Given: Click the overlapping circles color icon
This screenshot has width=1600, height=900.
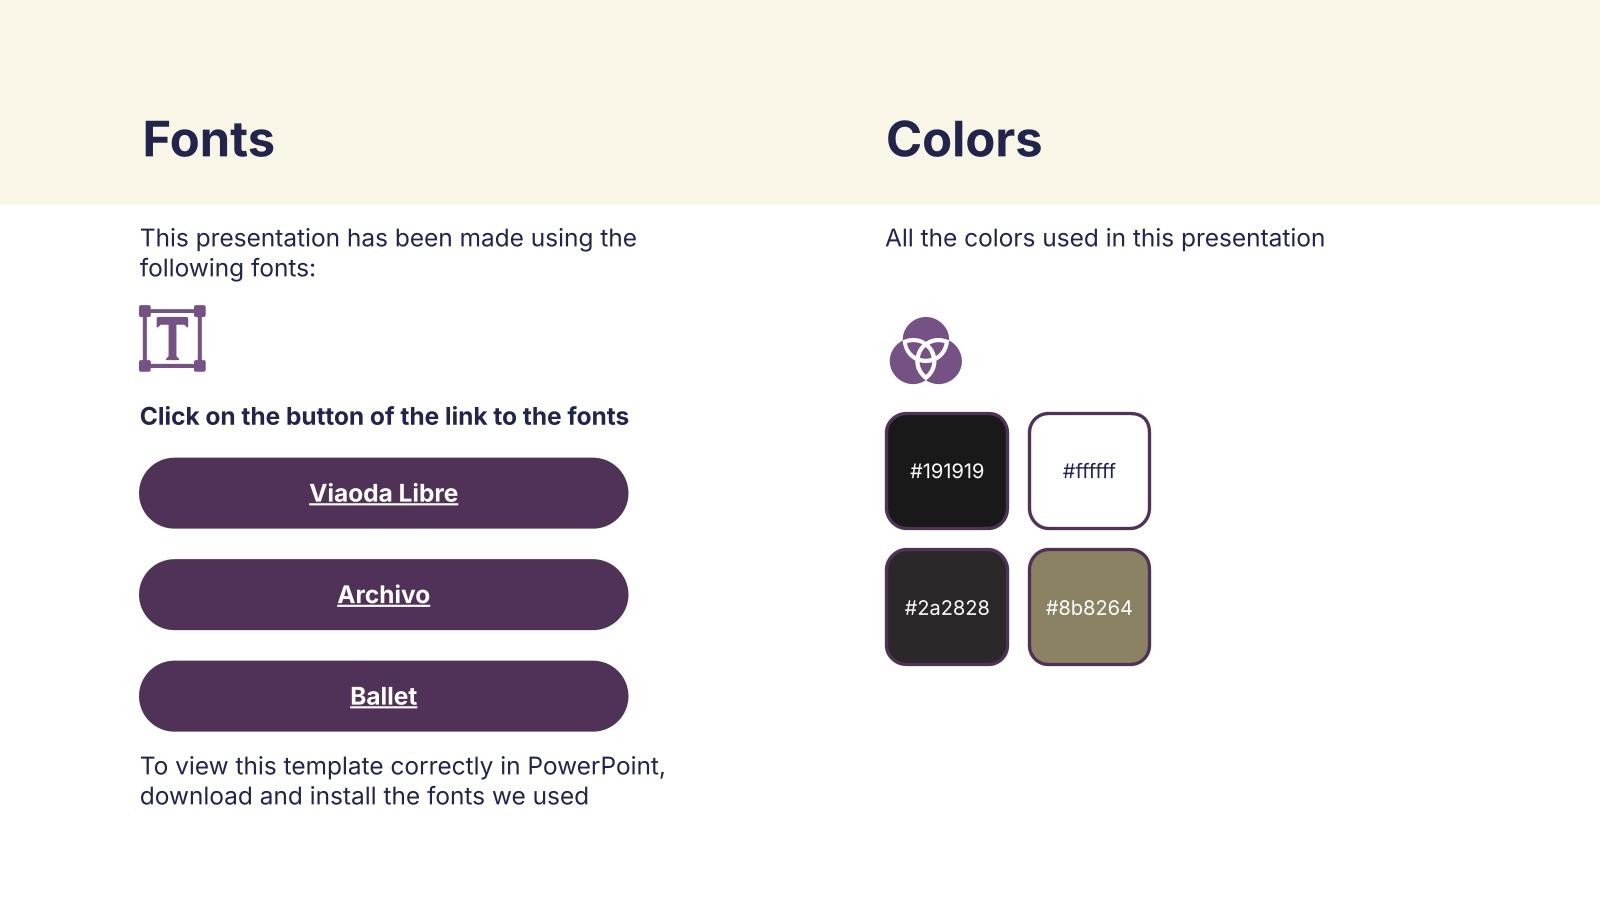Looking at the screenshot, I should 926,351.
